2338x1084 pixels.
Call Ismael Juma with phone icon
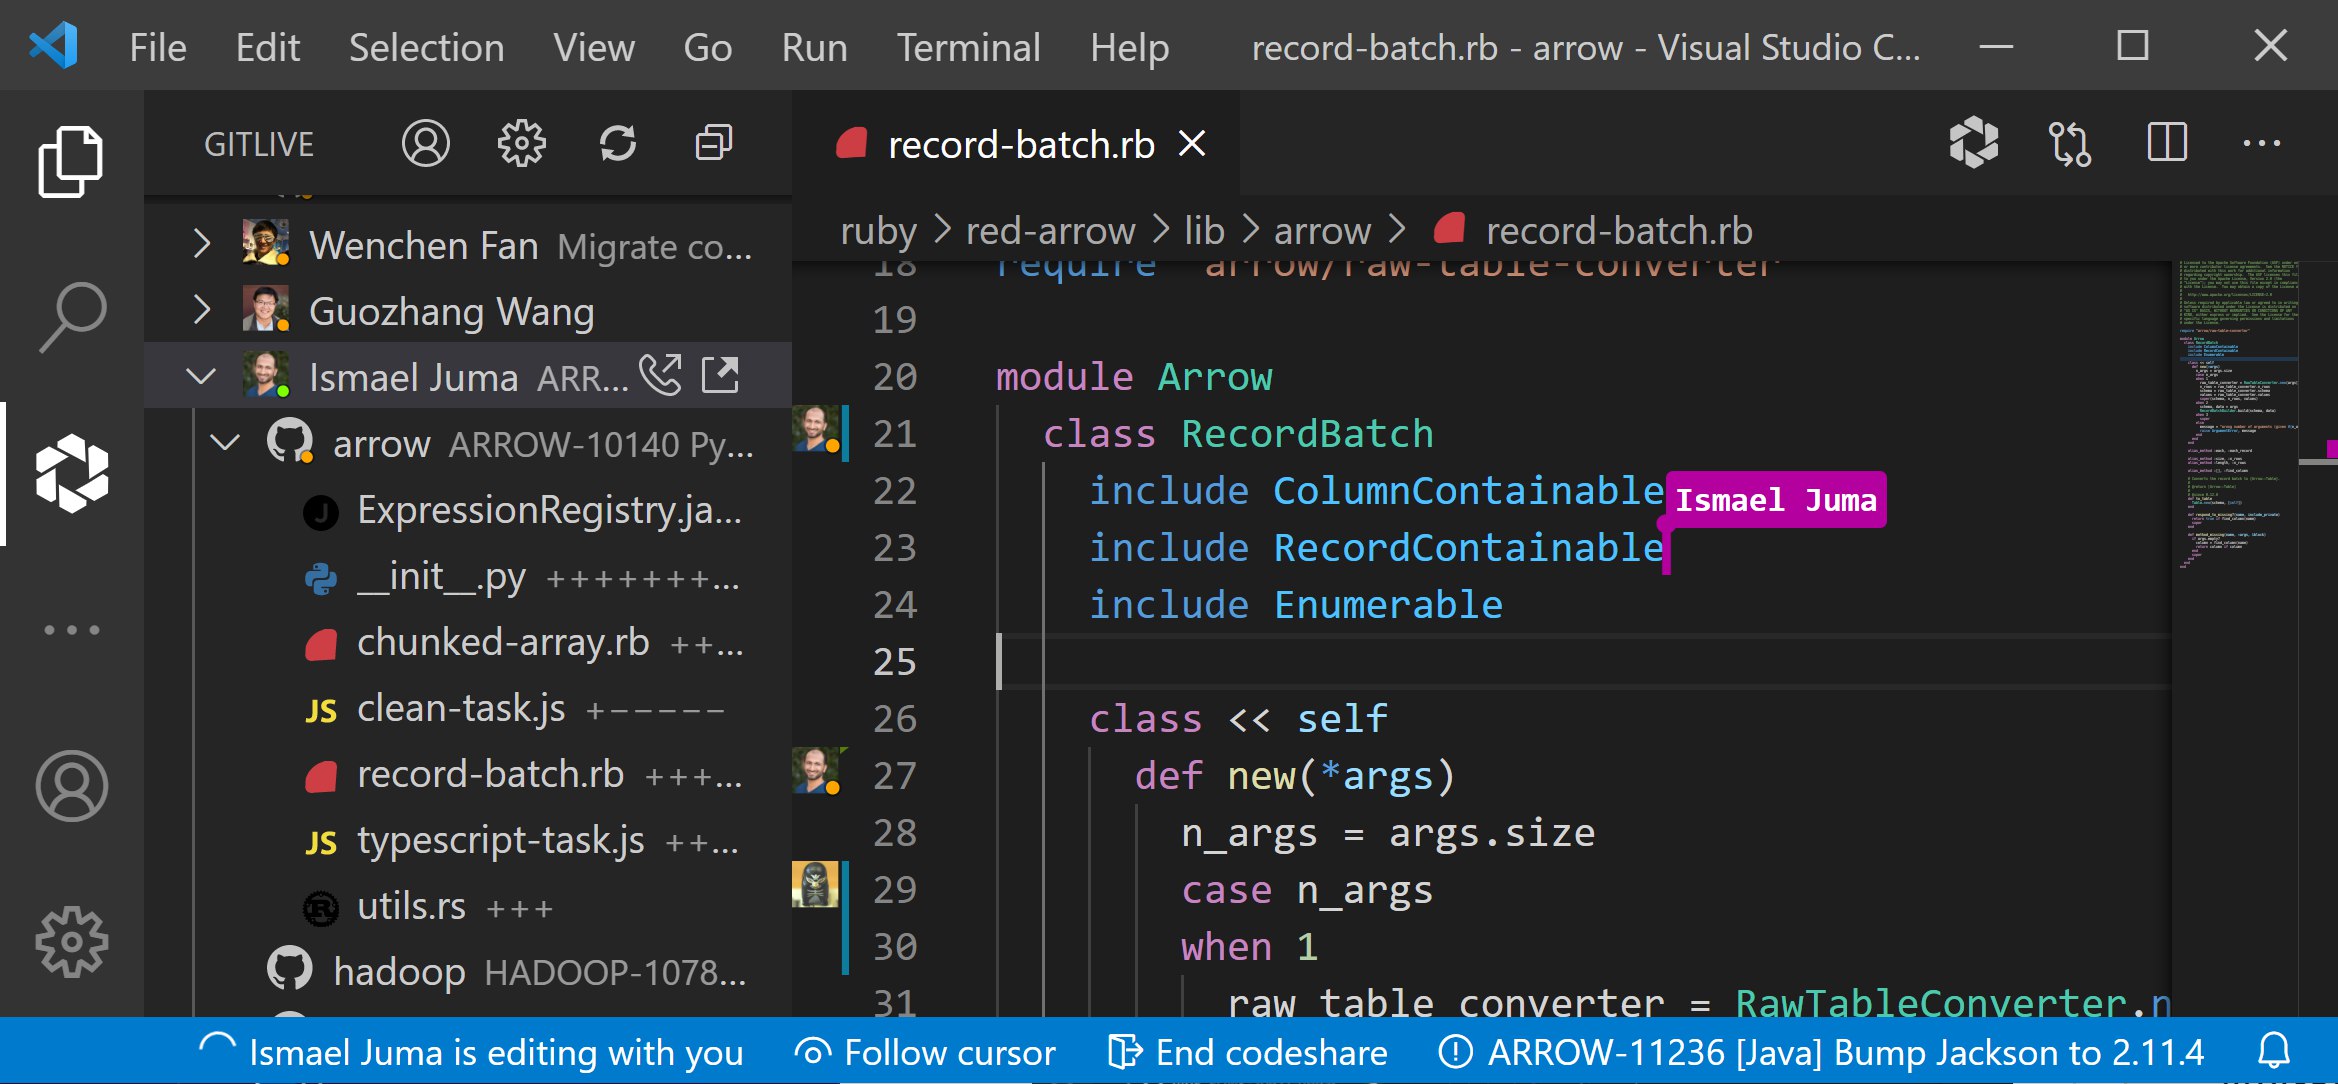(x=661, y=375)
